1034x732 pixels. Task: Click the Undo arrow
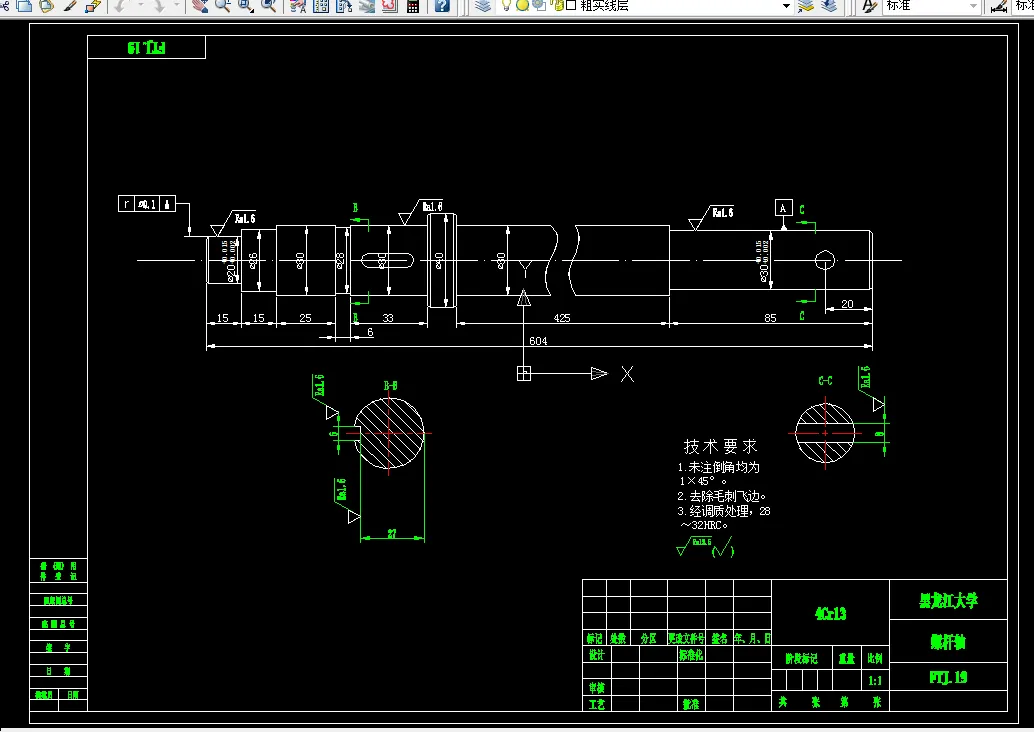pyautogui.click(x=121, y=6)
